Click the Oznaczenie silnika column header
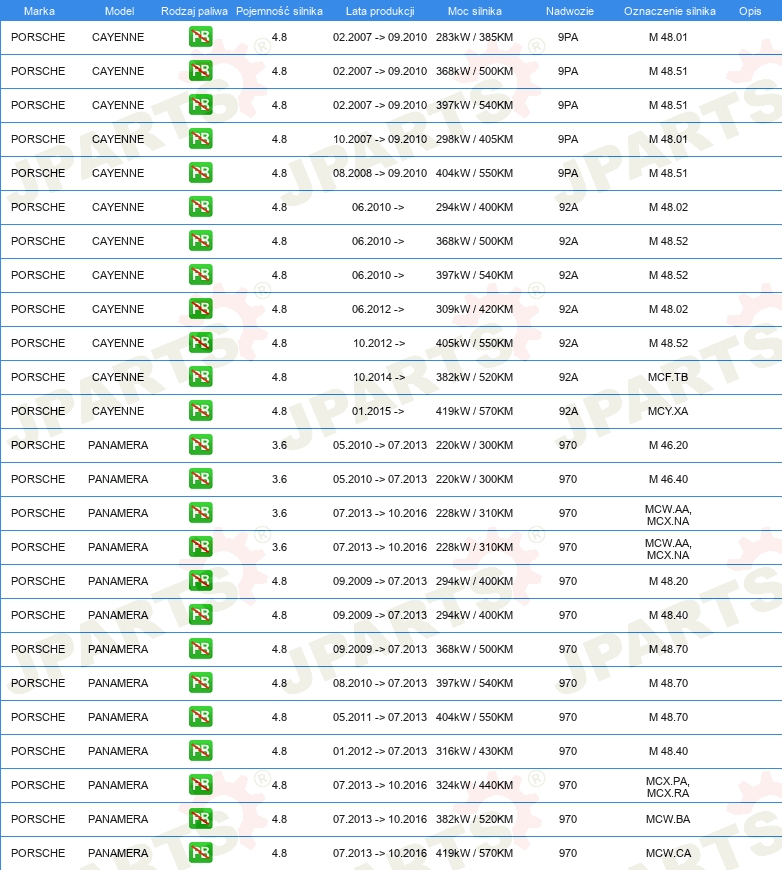The height and width of the screenshot is (870, 782). pyautogui.click(x=669, y=11)
